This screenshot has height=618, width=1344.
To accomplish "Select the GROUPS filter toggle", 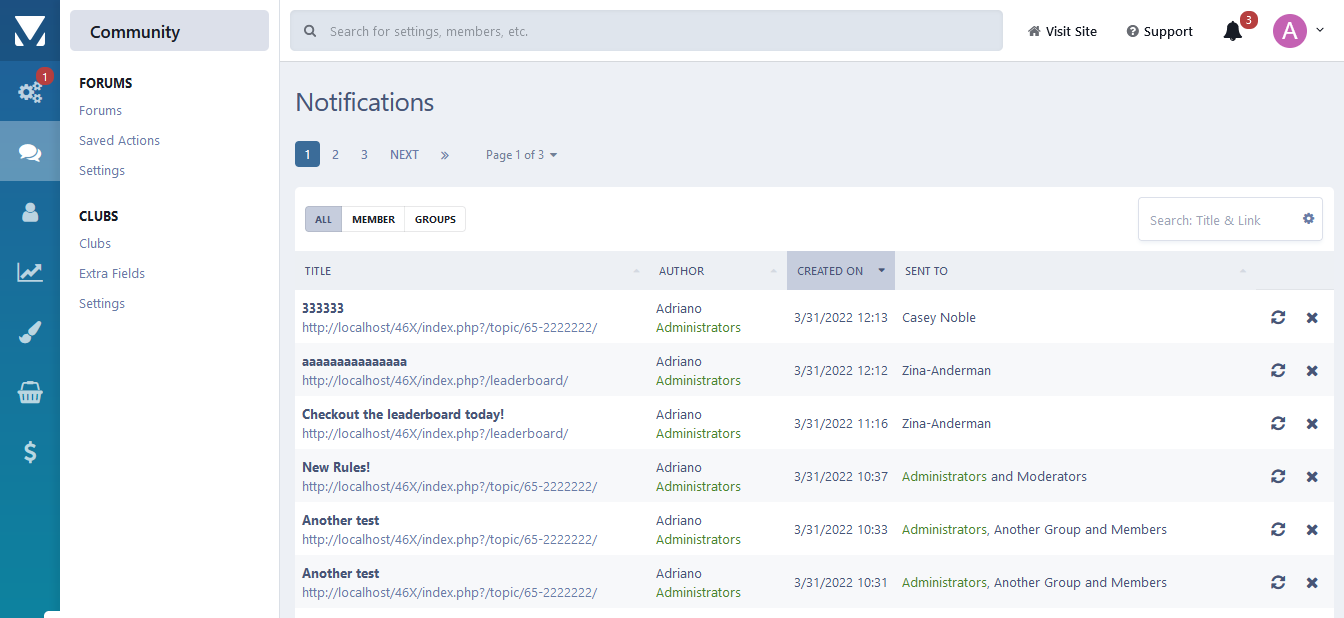I will pos(435,219).
